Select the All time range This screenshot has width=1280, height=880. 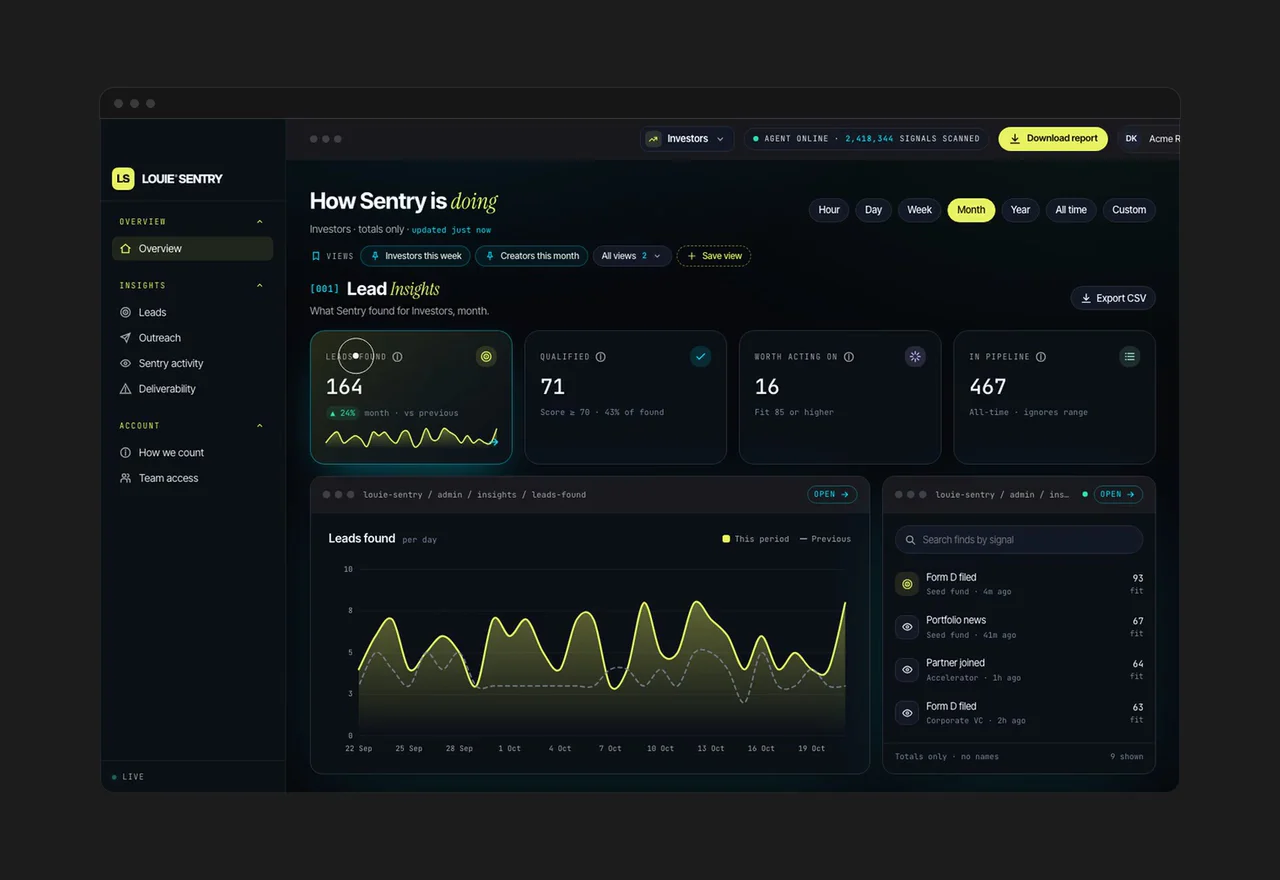pos(1071,210)
